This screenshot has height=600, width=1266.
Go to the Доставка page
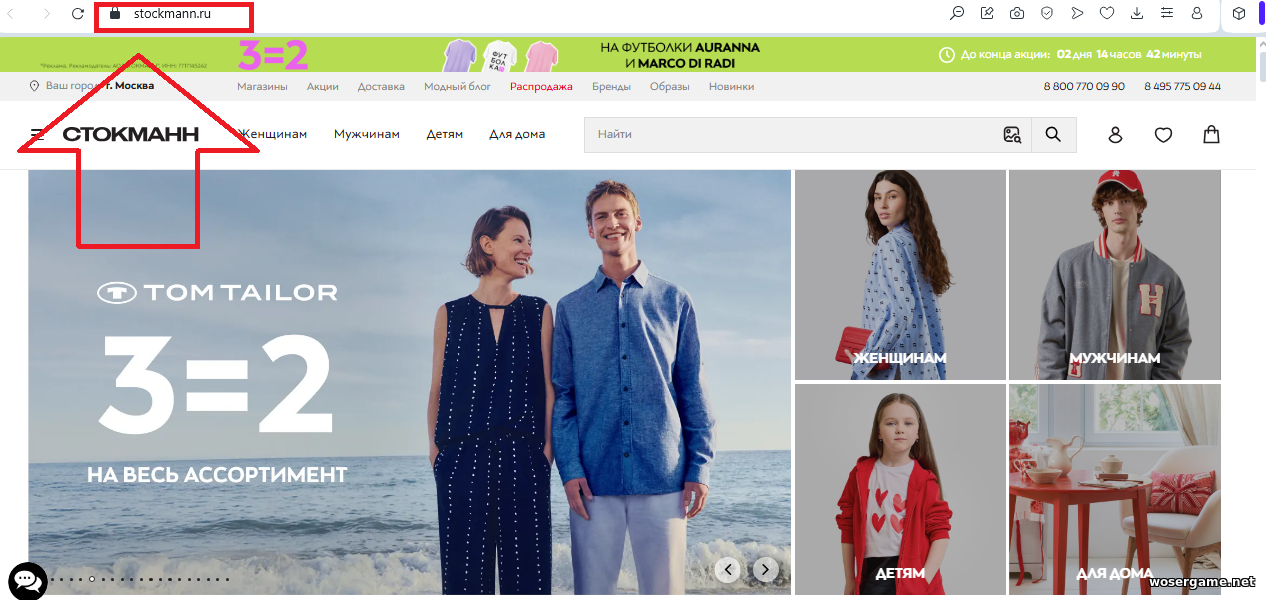coord(381,86)
